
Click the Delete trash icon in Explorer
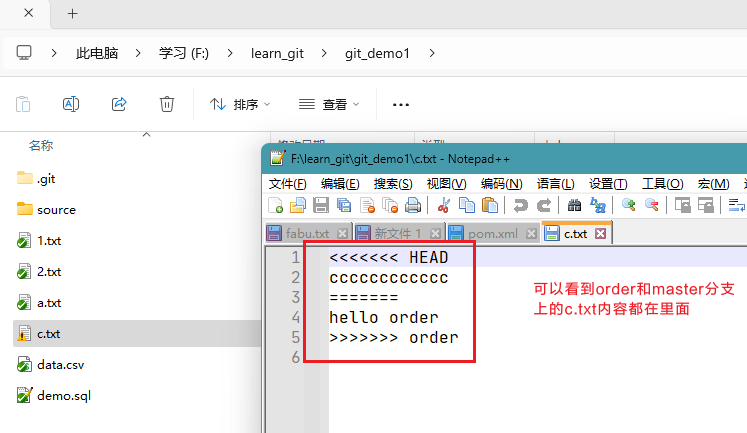(166, 104)
